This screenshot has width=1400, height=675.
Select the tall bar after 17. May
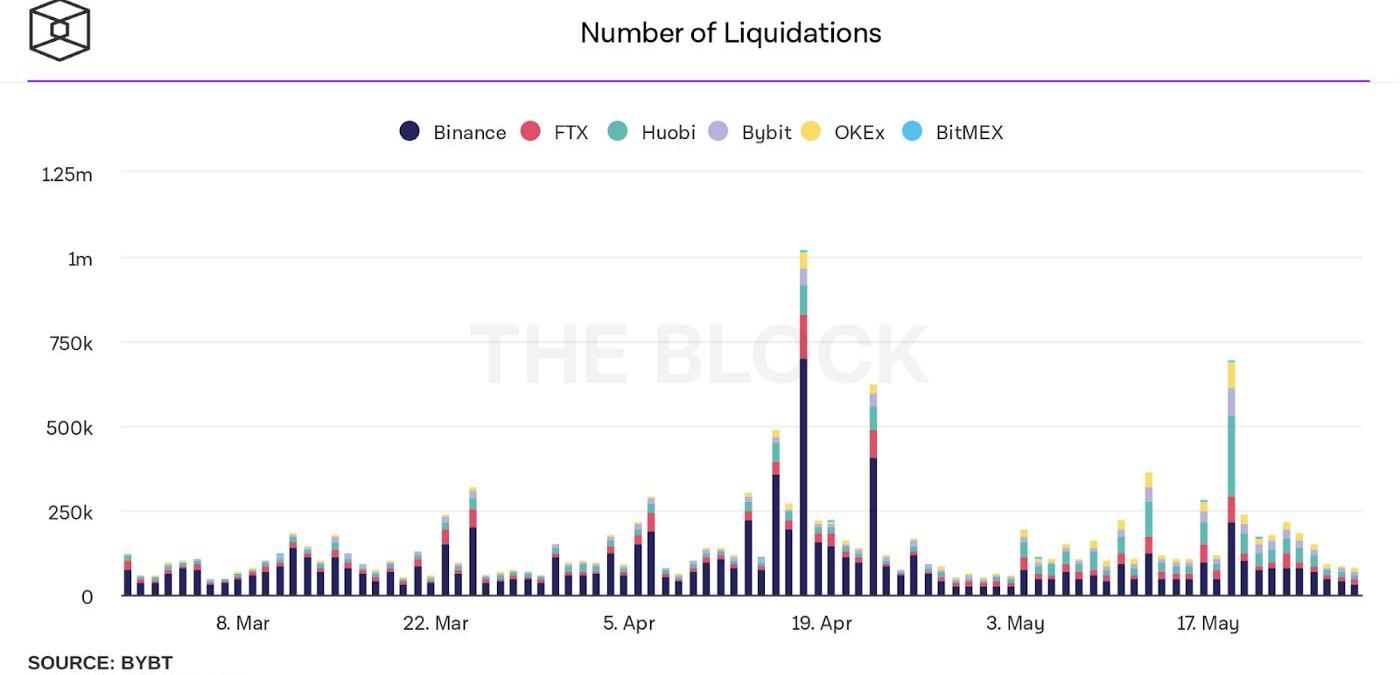tap(1232, 478)
